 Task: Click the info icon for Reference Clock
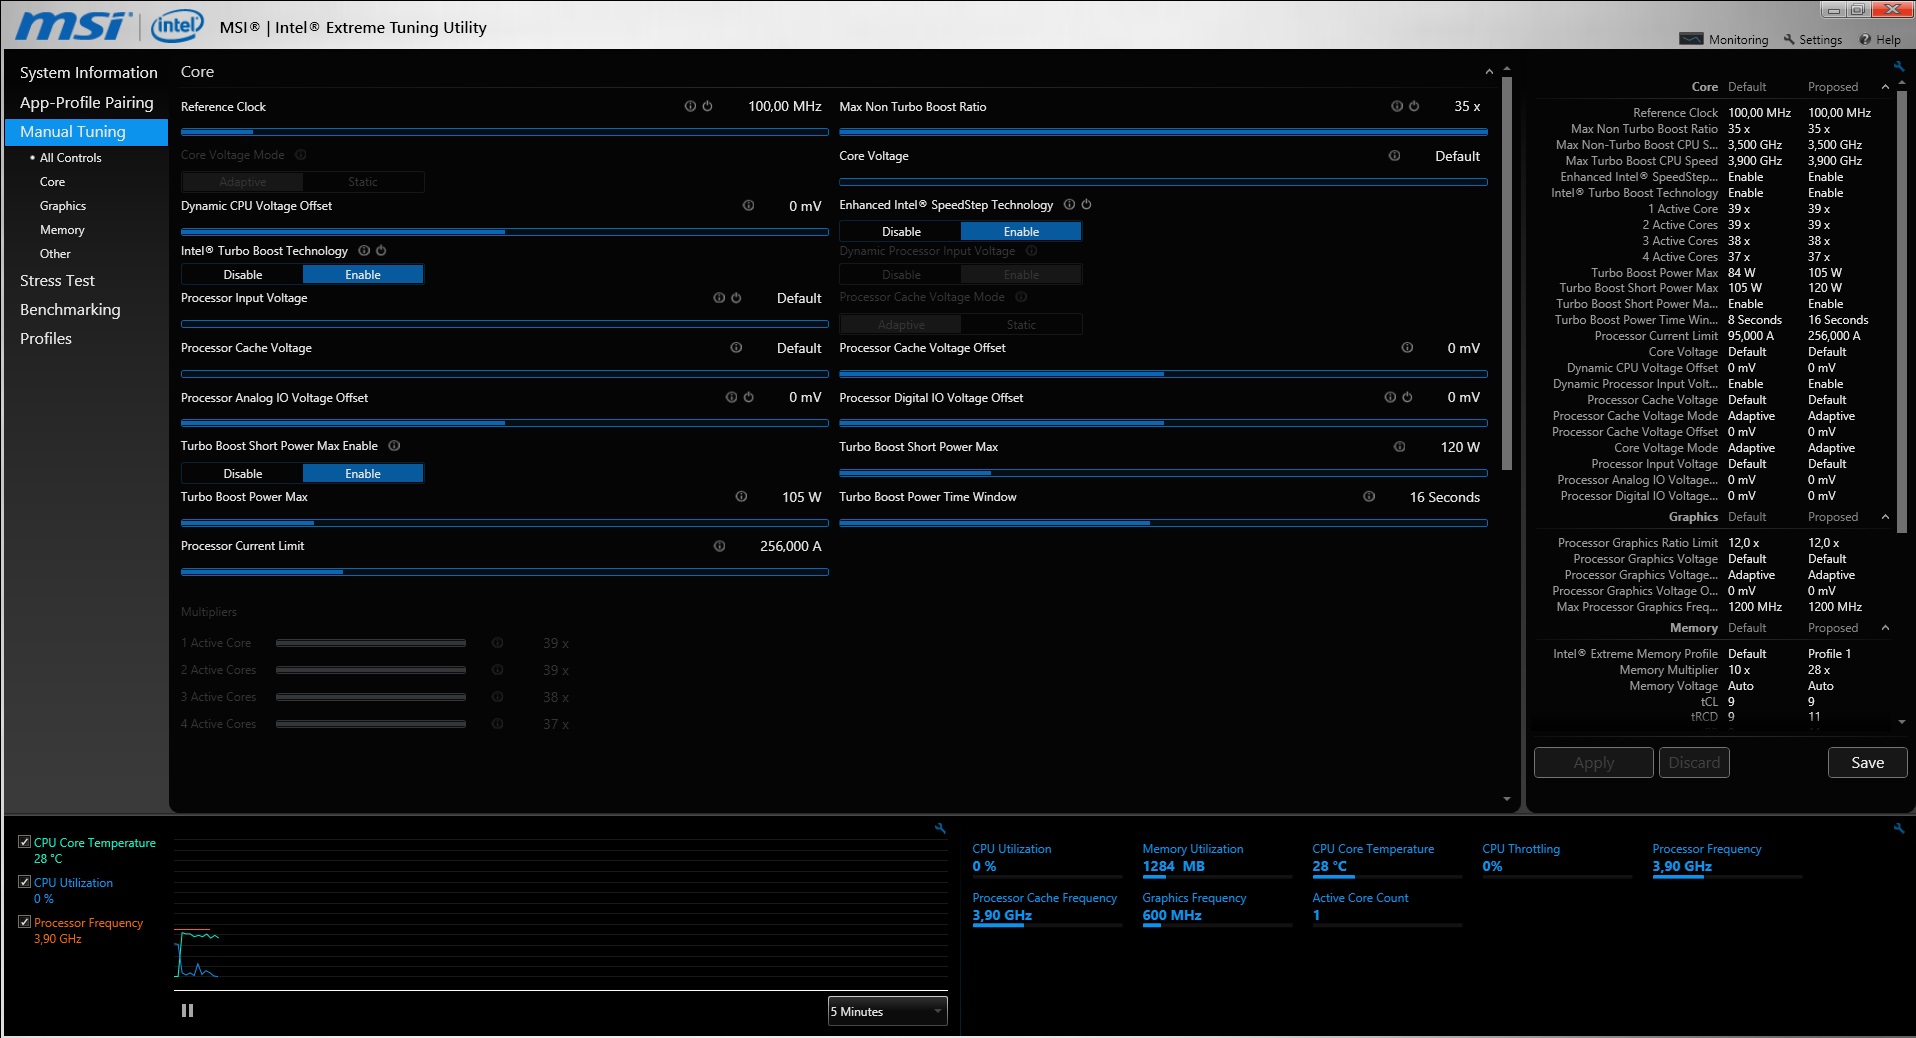690,106
